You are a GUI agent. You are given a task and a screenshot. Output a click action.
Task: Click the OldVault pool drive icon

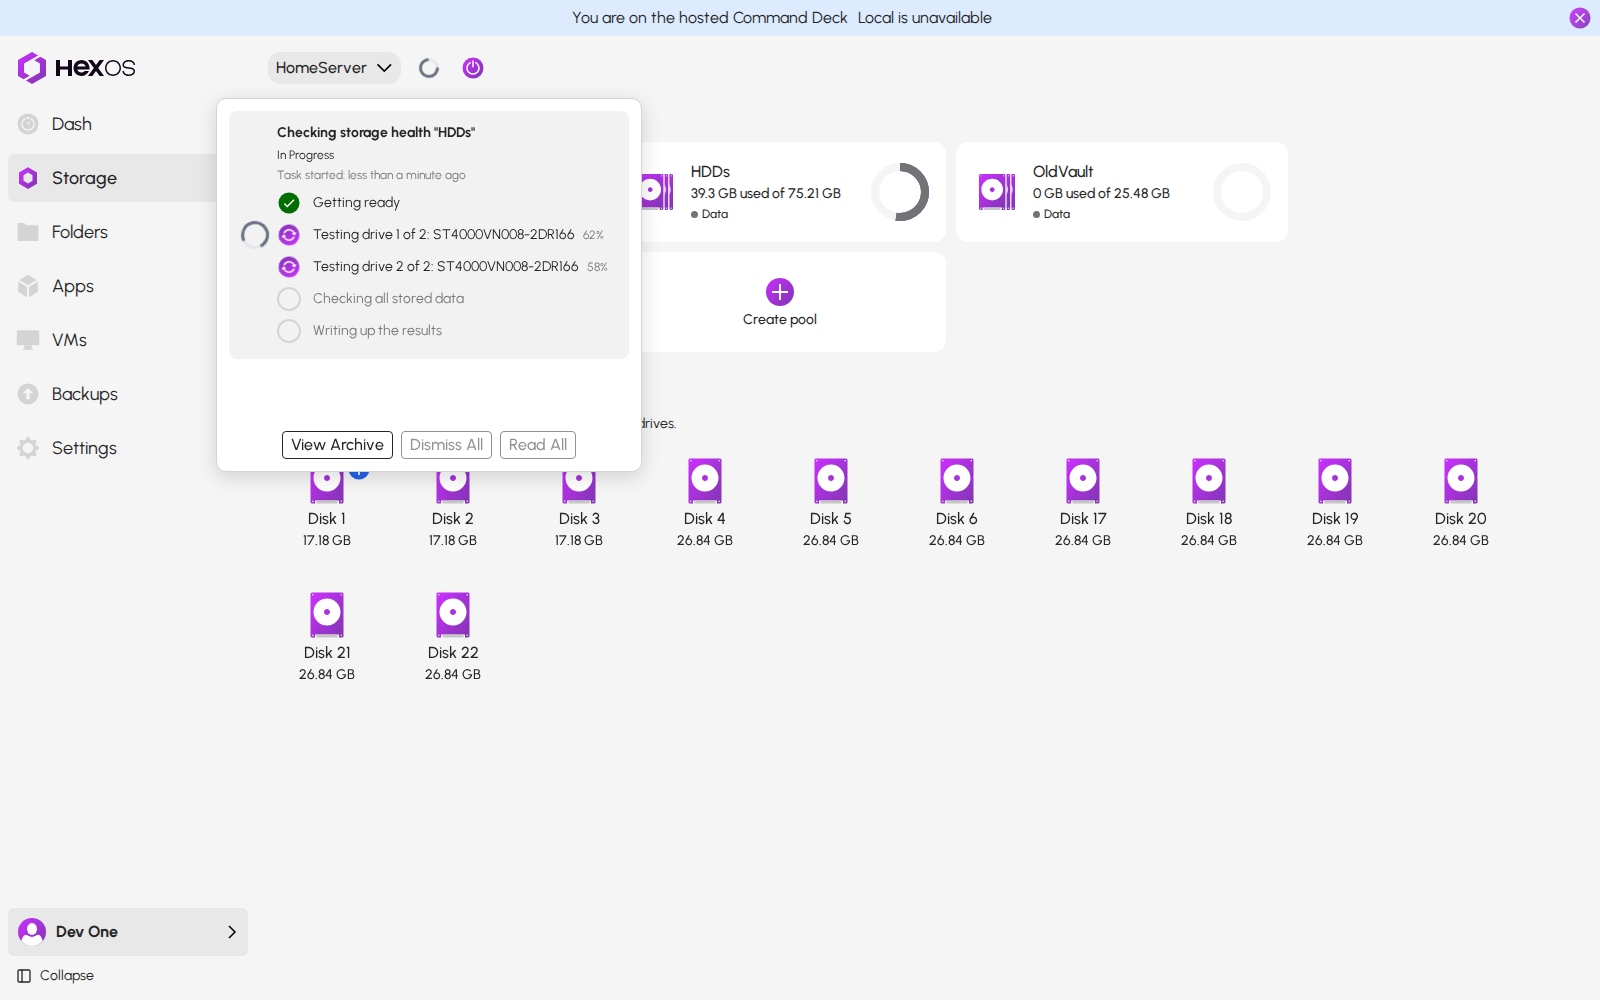point(997,192)
